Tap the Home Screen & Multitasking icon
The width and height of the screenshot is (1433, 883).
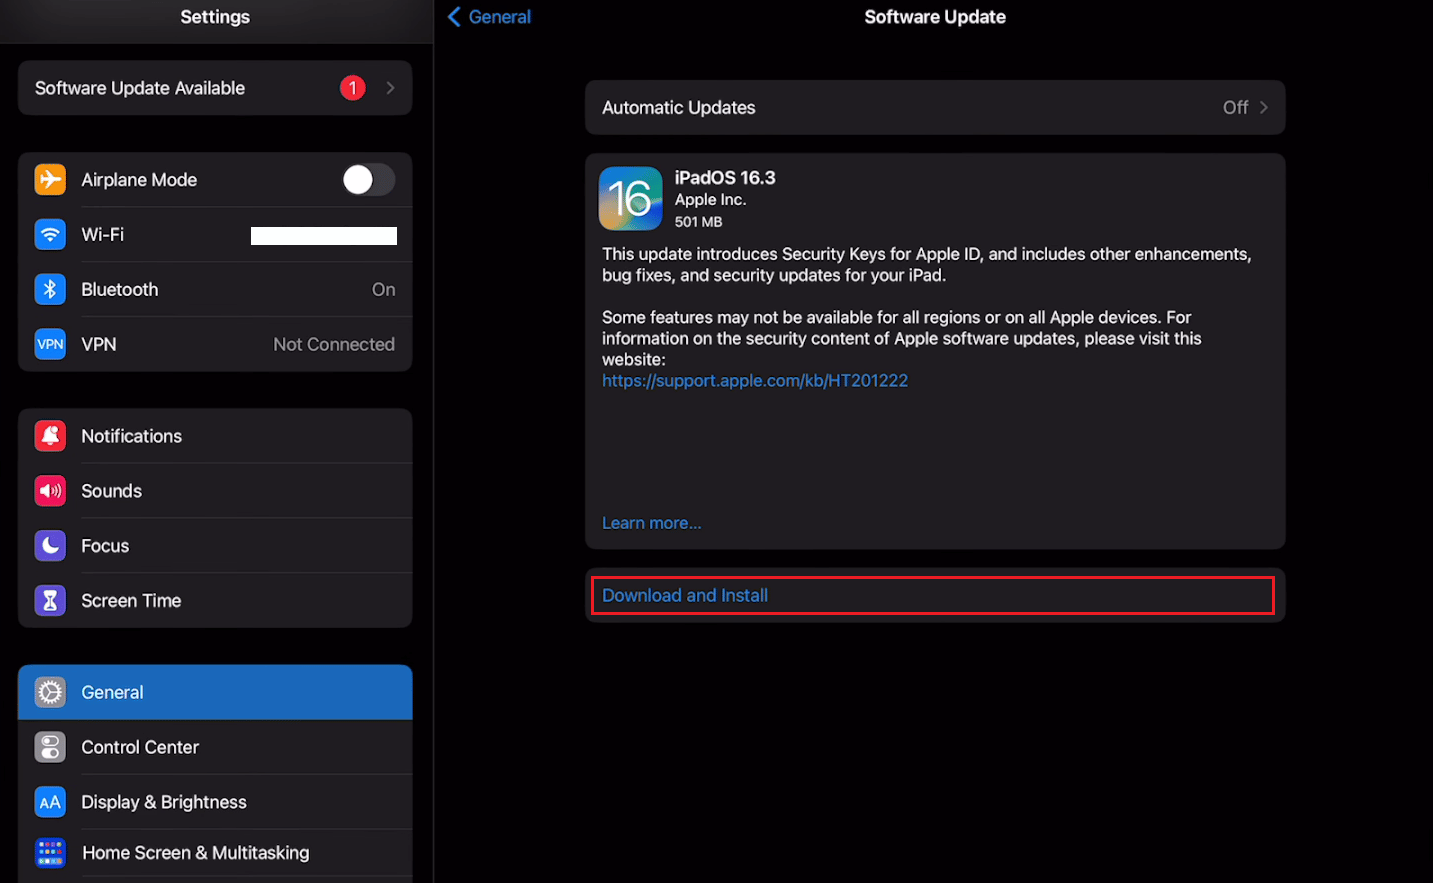pyautogui.click(x=50, y=853)
